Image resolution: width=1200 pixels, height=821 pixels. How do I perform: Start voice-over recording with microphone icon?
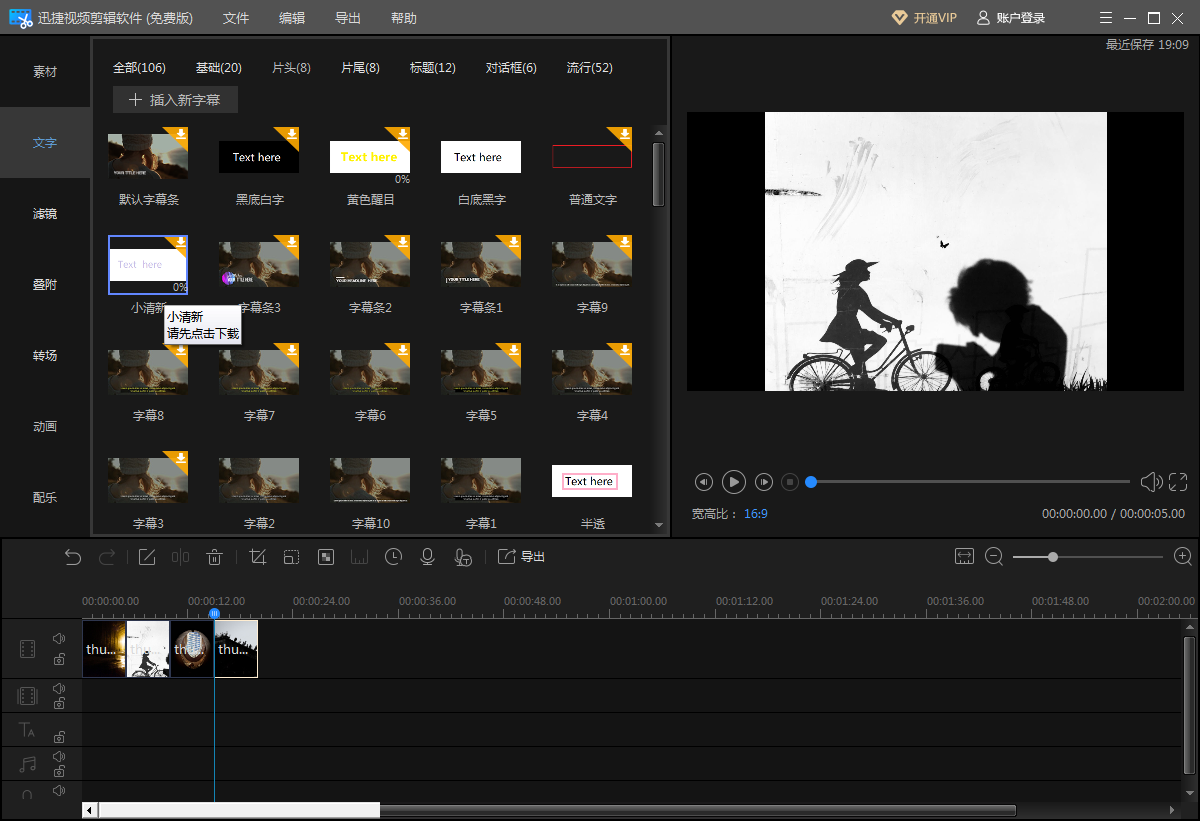427,557
